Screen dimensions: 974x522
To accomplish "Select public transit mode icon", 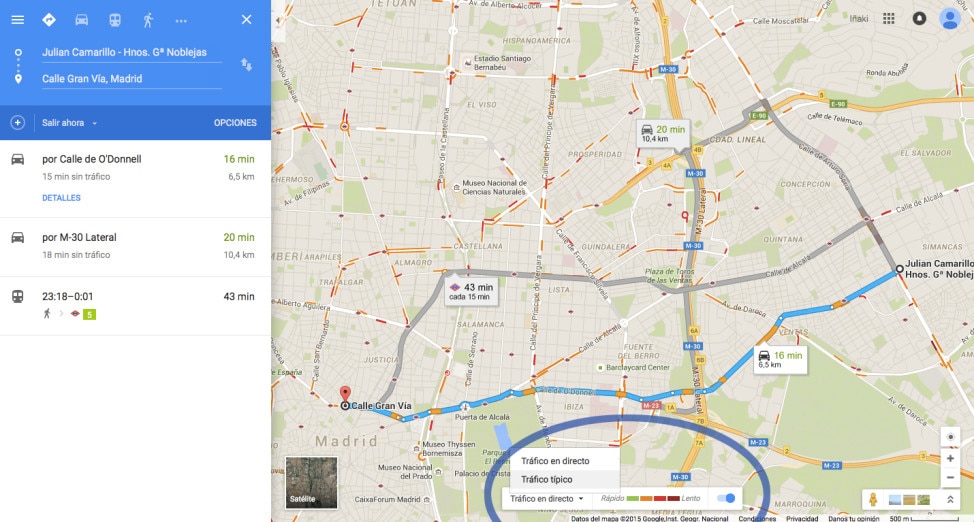I will pos(115,20).
